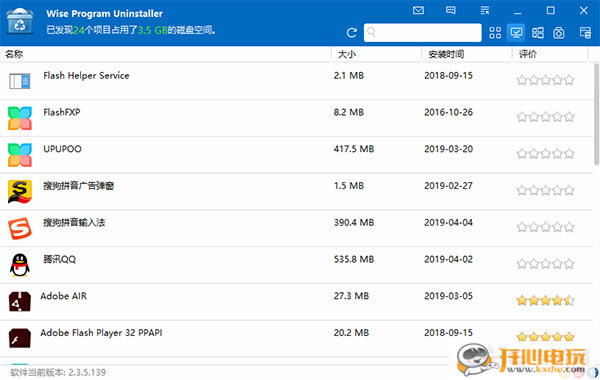Open the Windows apps view icon
Image resolution: width=600 pixels, height=380 pixels.
tap(538, 33)
